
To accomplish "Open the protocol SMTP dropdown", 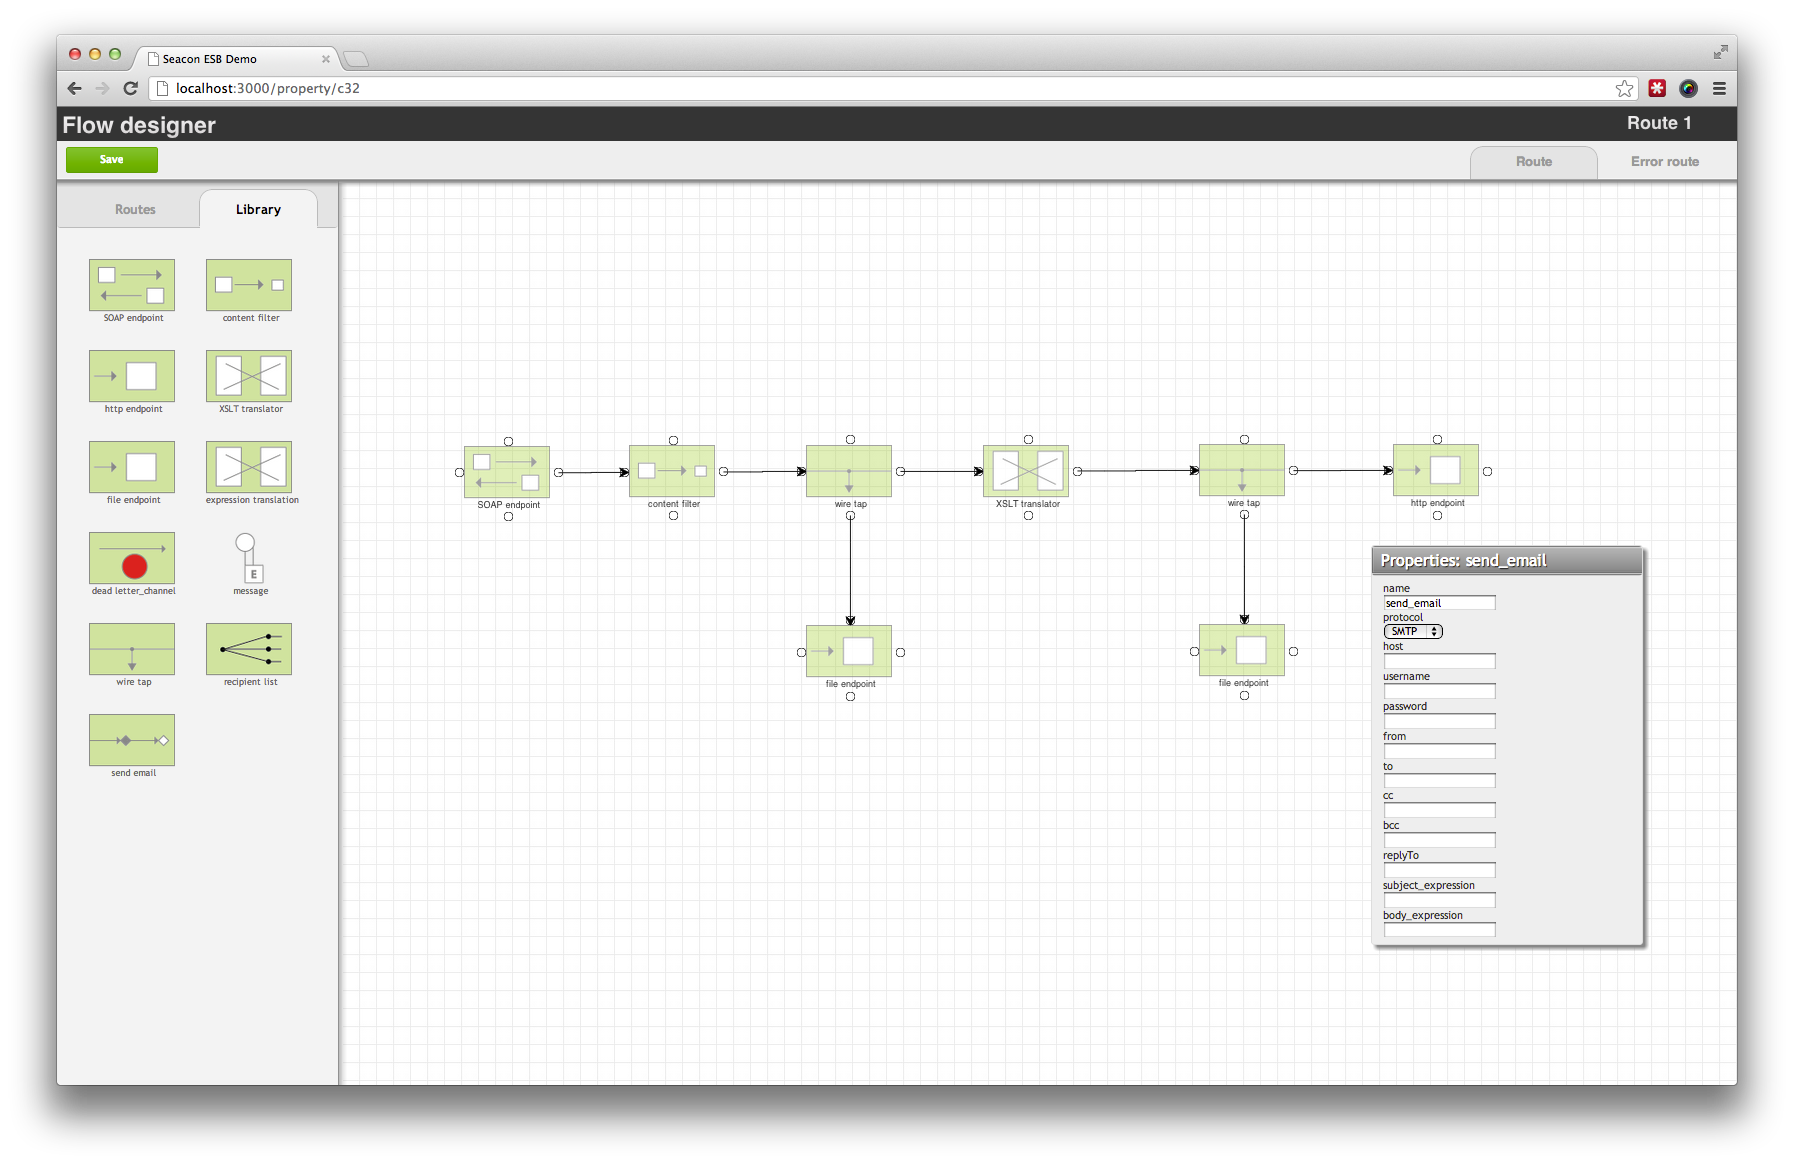I will [x=1413, y=631].
